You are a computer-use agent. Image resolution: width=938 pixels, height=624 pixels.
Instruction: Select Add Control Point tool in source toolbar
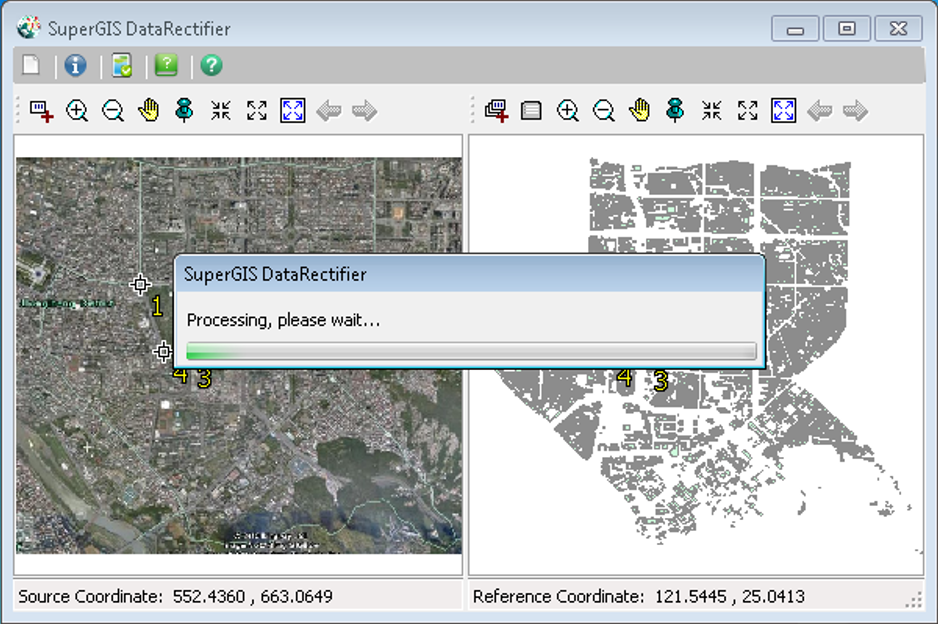point(41,111)
